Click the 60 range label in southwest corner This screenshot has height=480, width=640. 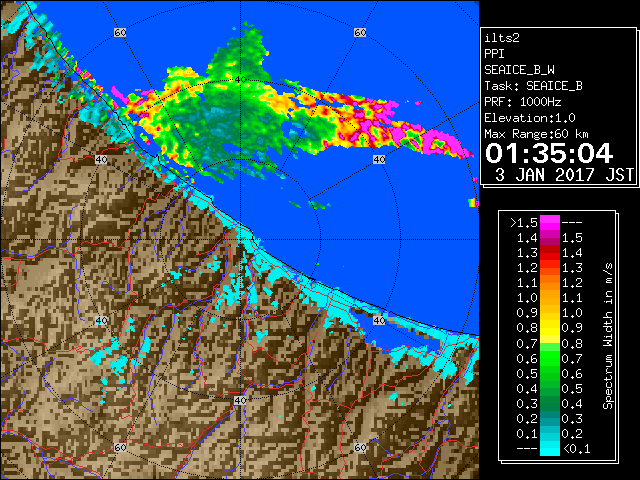tap(120, 447)
